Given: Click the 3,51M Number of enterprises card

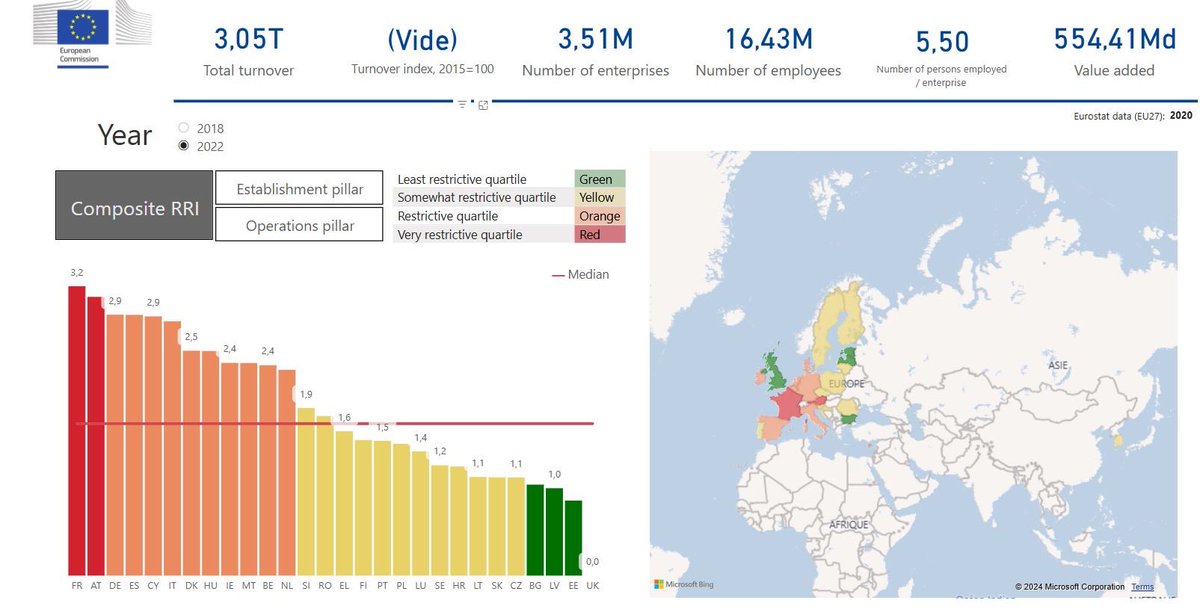Looking at the screenshot, I should [x=595, y=52].
